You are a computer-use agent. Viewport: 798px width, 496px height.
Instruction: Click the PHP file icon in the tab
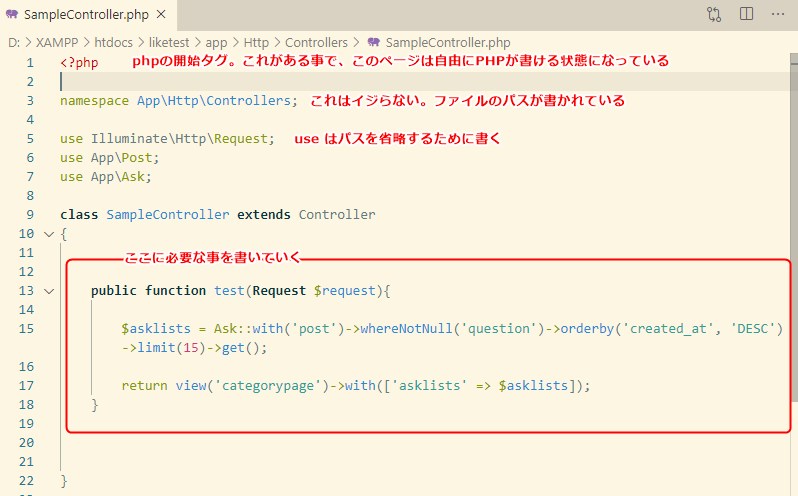point(12,15)
